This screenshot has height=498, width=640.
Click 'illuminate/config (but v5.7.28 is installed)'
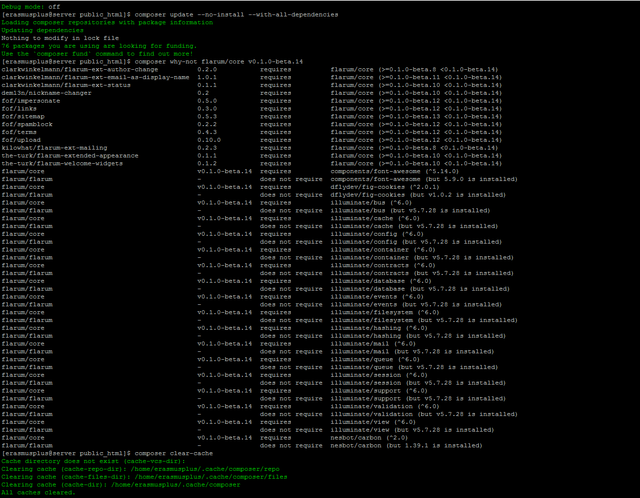[416, 242]
